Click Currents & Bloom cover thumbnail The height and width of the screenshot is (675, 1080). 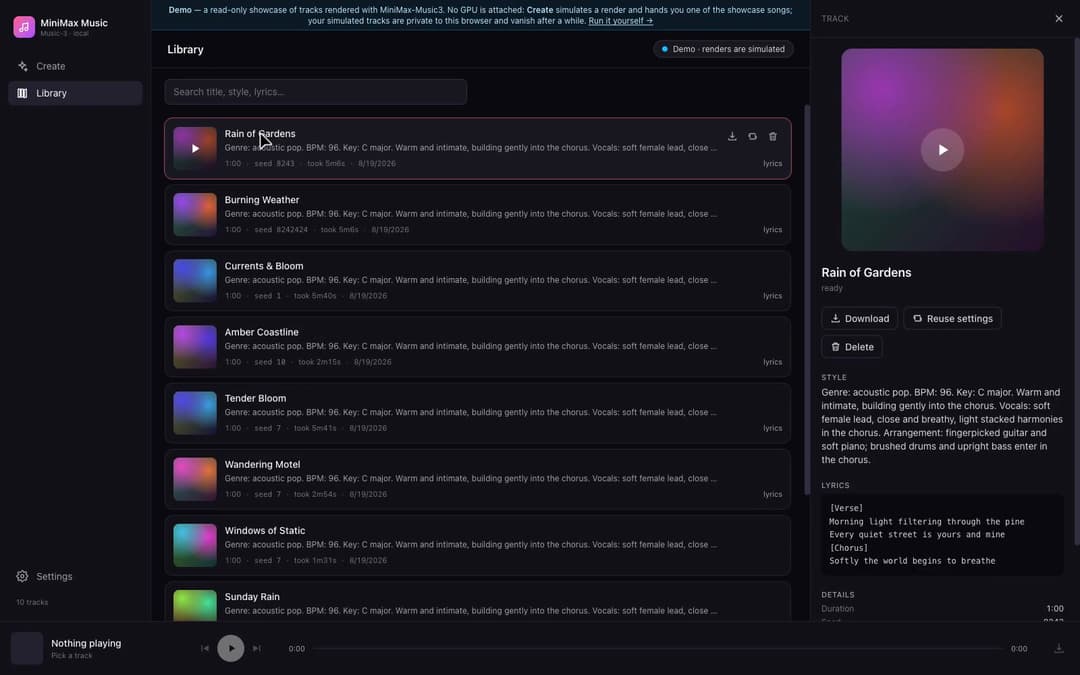(x=195, y=280)
